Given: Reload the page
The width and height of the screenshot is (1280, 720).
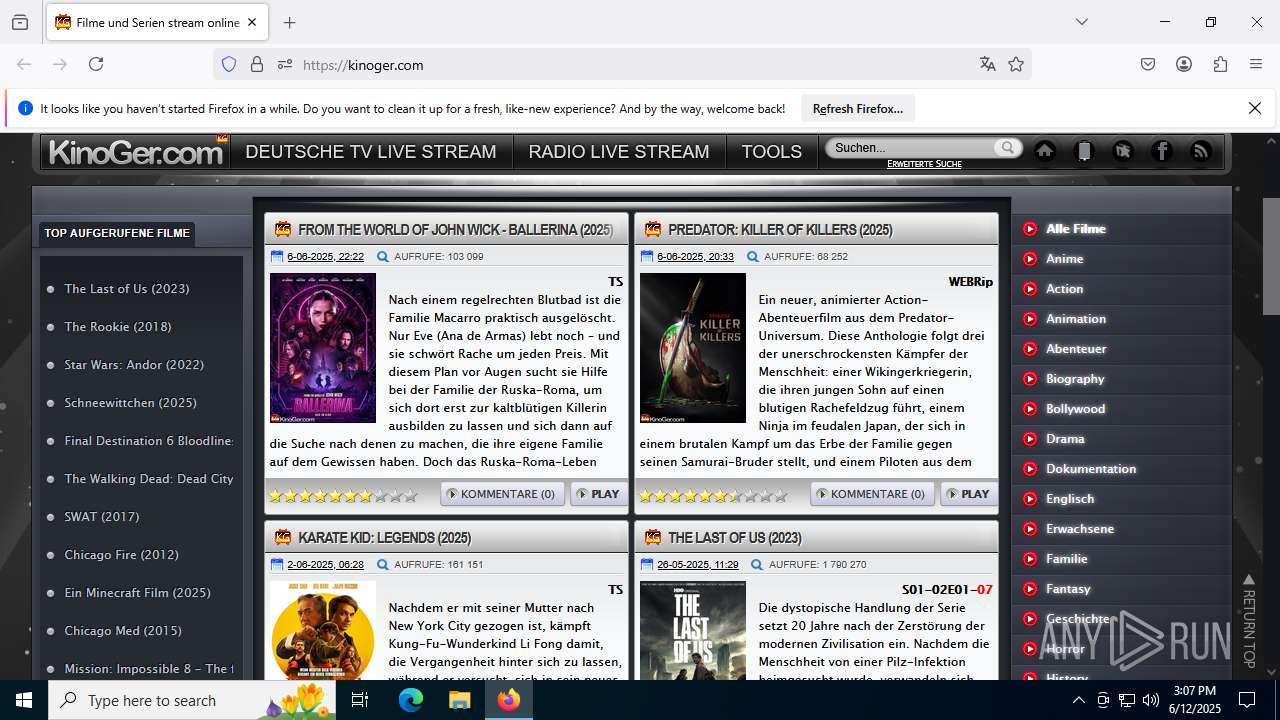Looking at the screenshot, I should click(96, 64).
